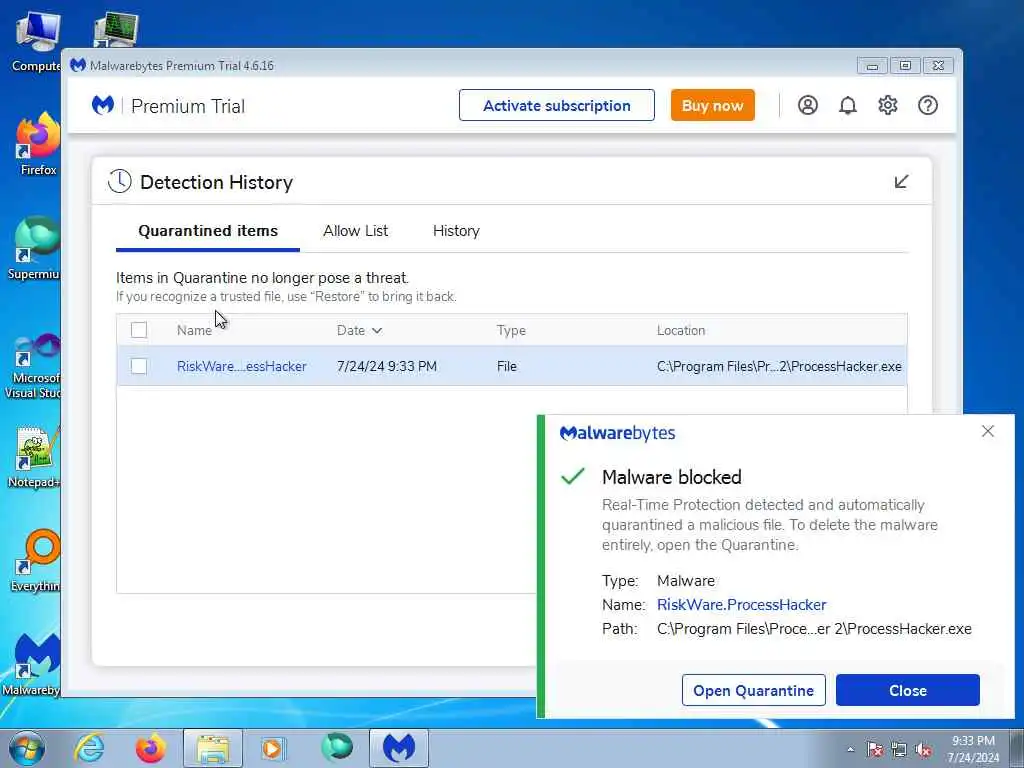This screenshot has width=1024, height=768.
Task: Open Firefox desktop shortcut
Action: (x=37, y=144)
